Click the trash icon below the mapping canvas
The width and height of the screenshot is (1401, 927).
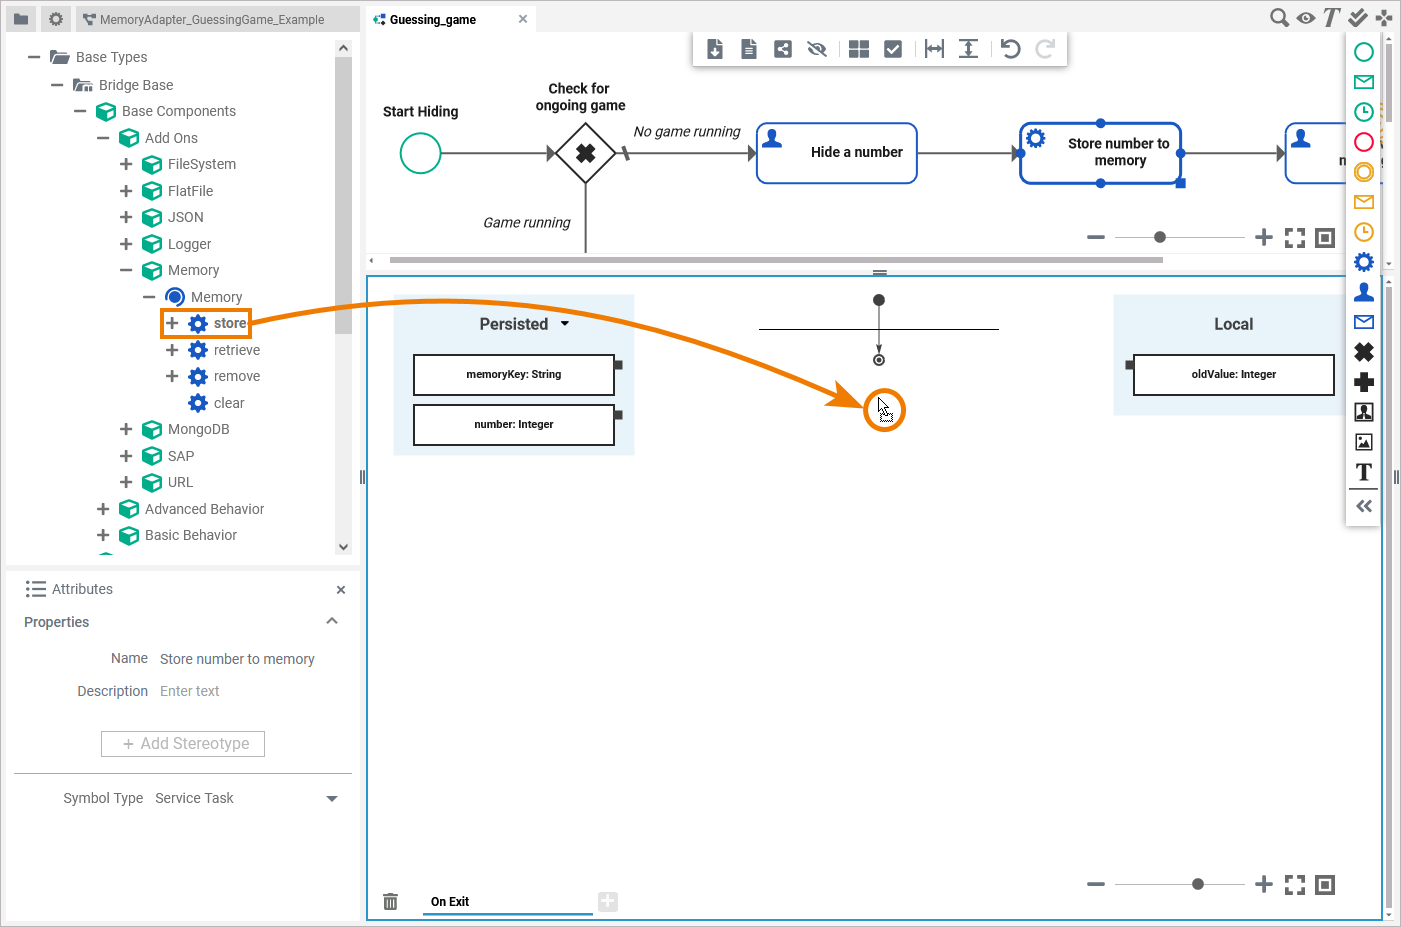pyautogui.click(x=391, y=902)
